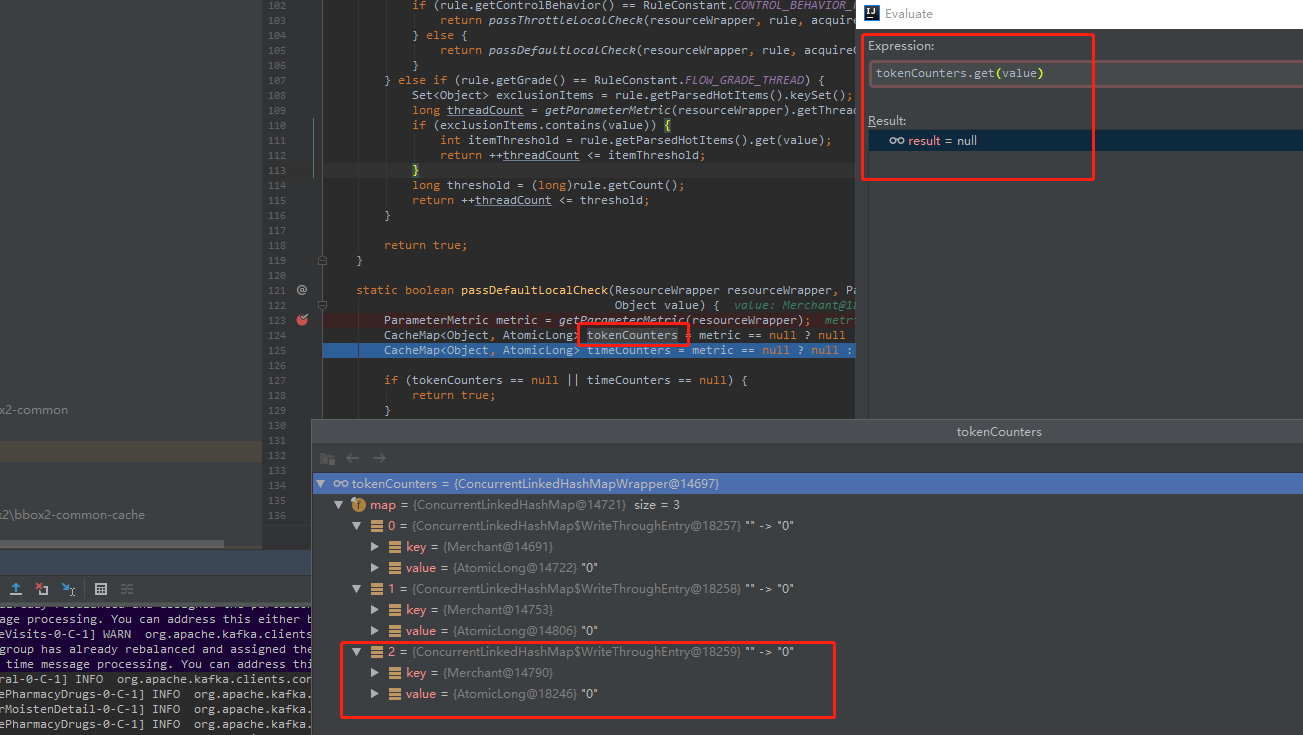The image size is (1303, 735).
Task: Click the red-X restore layout console icon
Action: 42,589
